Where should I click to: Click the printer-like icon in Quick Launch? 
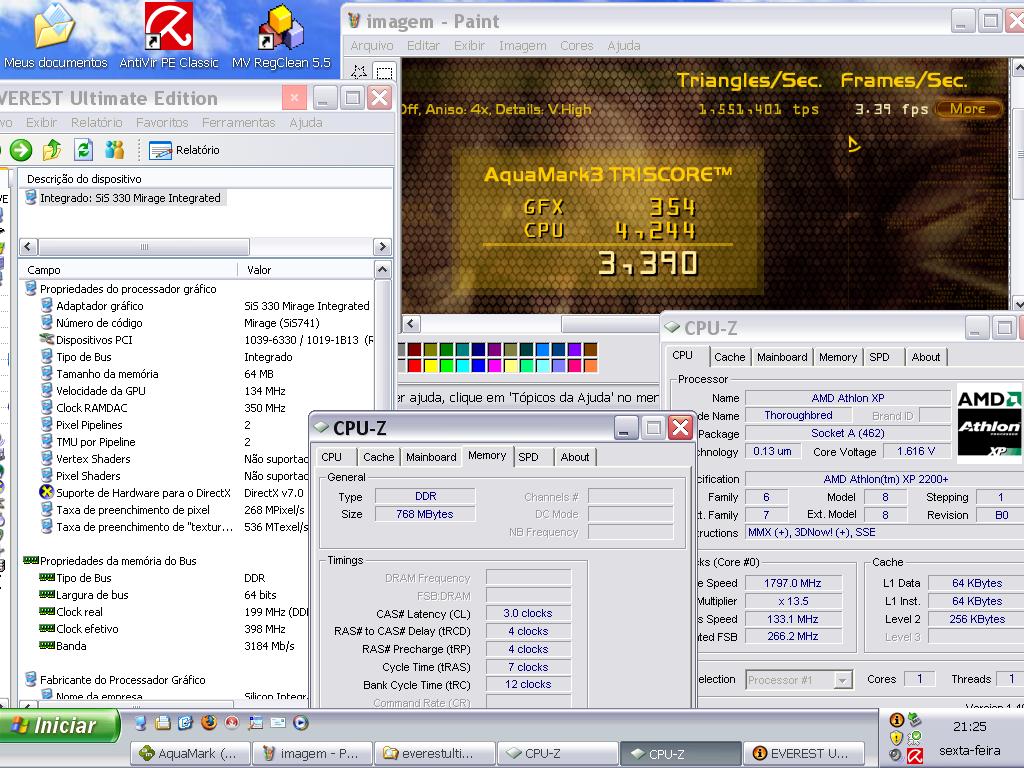163,722
